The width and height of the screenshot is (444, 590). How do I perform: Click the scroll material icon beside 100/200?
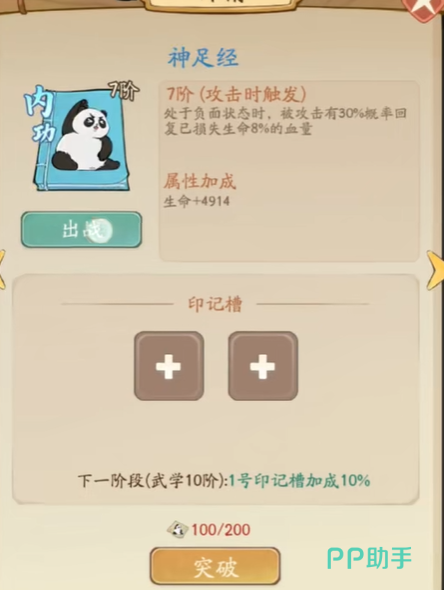177,530
